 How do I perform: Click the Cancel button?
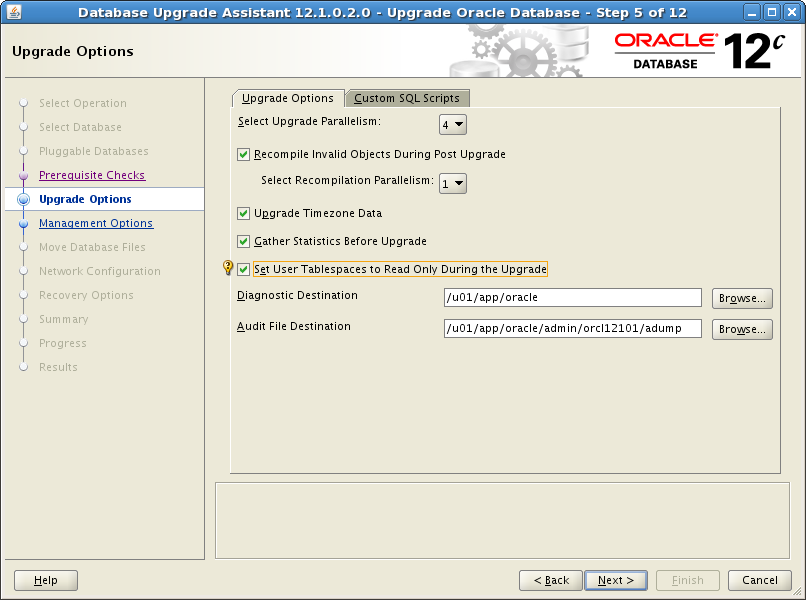pyautogui.click(x=760, y=580)
